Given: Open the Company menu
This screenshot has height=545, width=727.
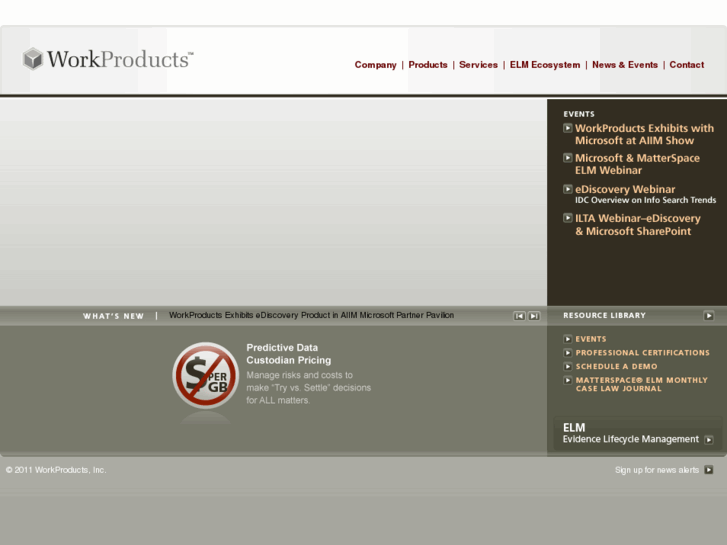Looking at the screenshot, I should click(376, 65).
